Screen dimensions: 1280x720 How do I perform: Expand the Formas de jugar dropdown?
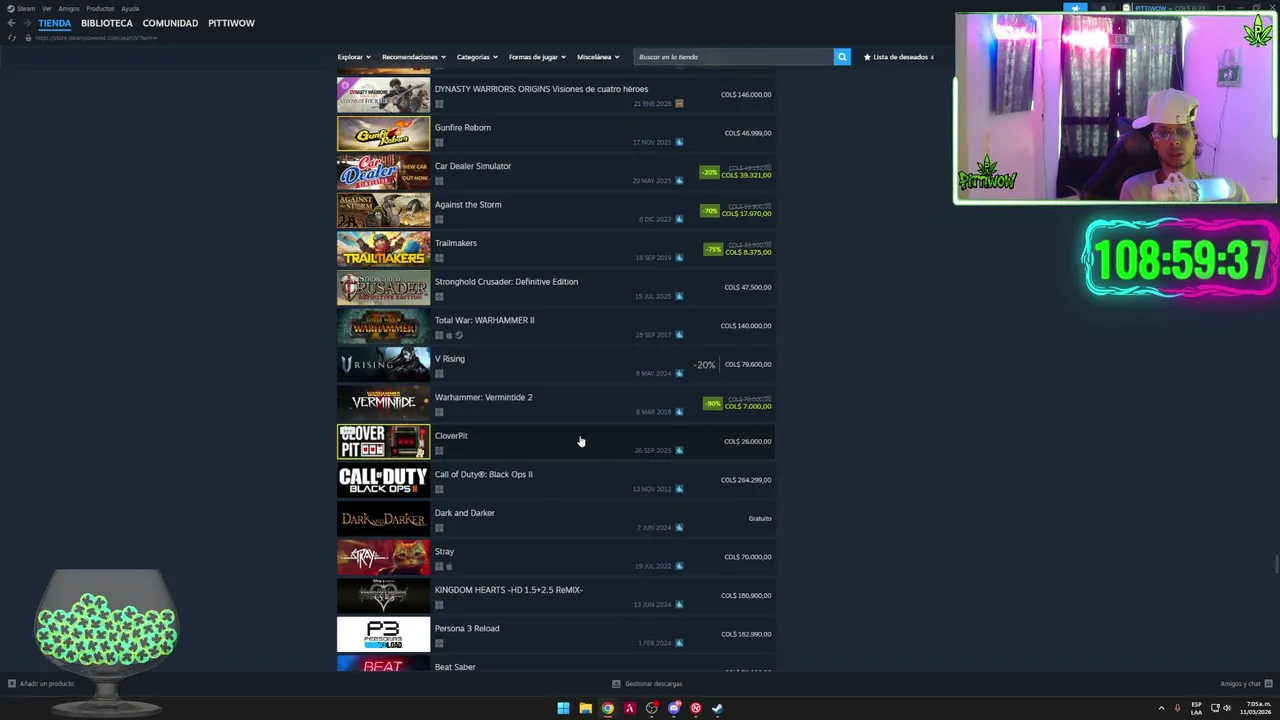(537, 57)
